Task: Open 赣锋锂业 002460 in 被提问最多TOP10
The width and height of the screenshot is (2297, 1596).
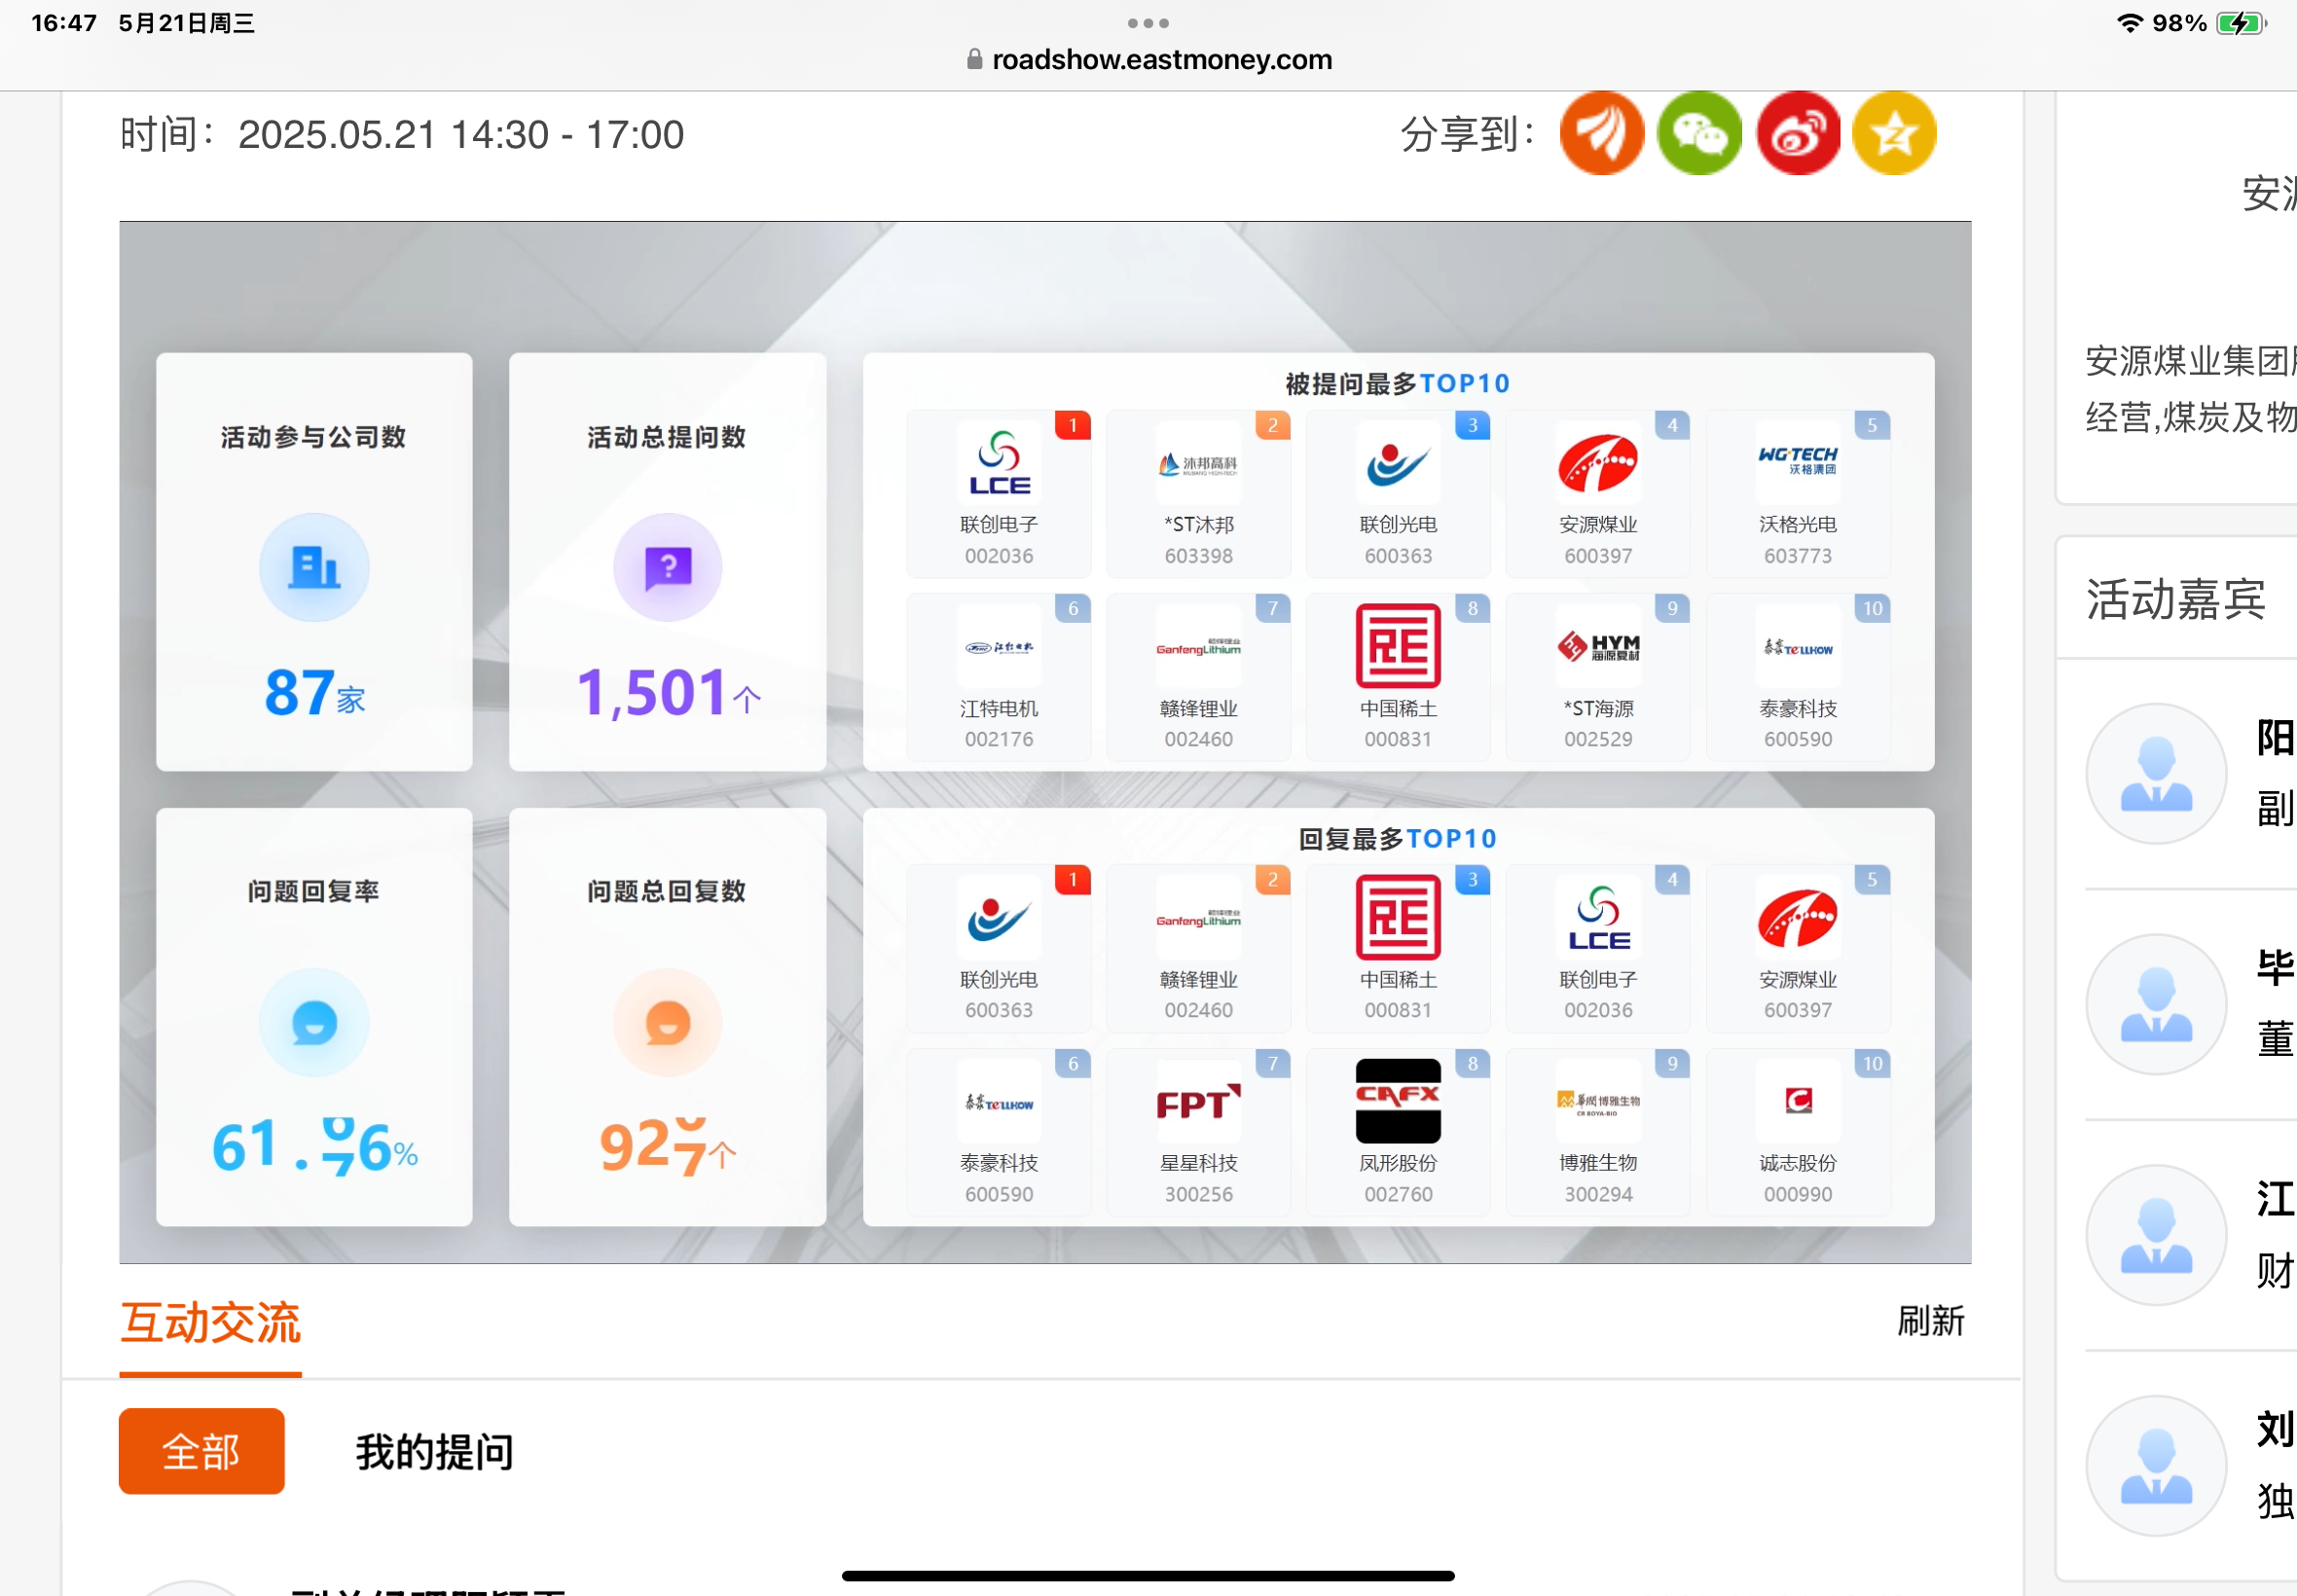Action: tap(1198, 677)
